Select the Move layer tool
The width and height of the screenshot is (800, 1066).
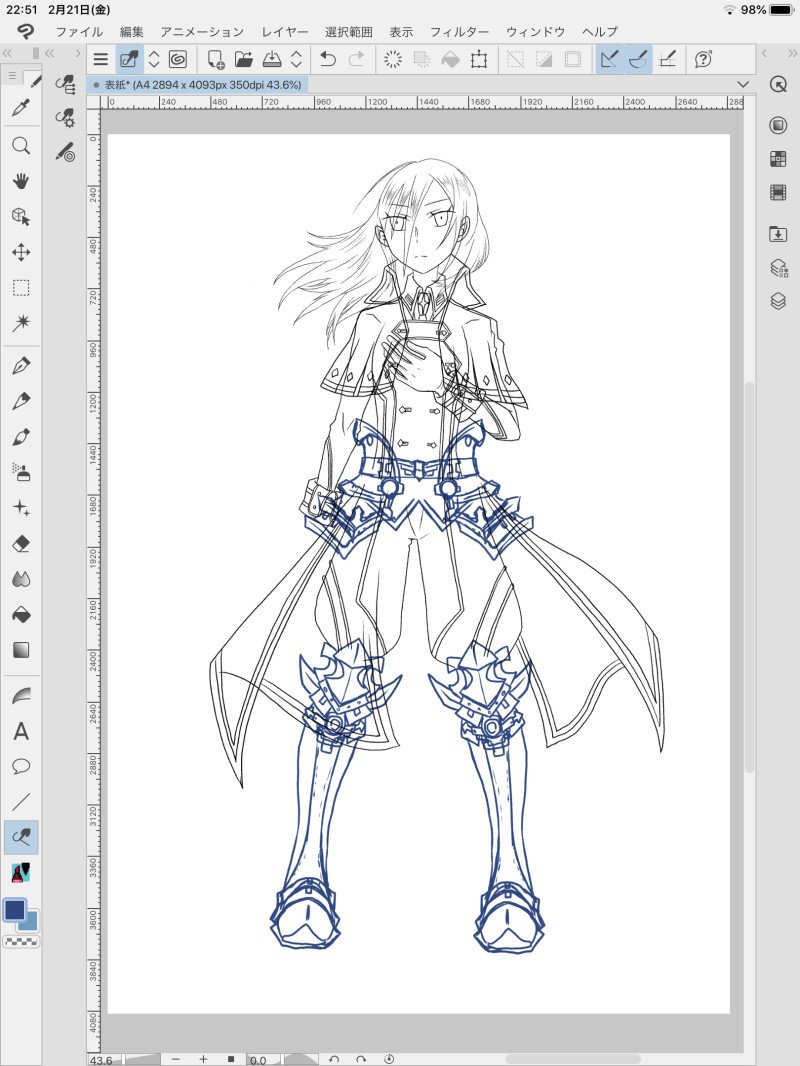[21, 253]
